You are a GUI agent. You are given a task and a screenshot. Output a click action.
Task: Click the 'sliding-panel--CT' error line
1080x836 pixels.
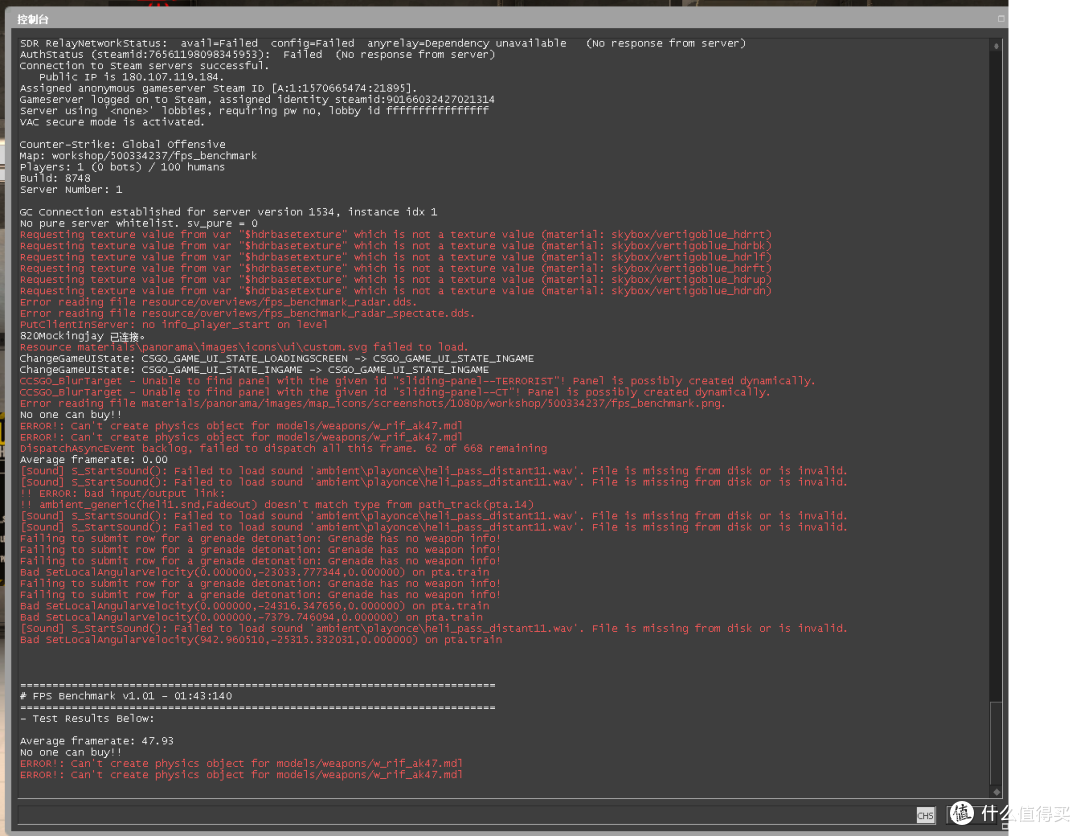click(x=395, y=392)
